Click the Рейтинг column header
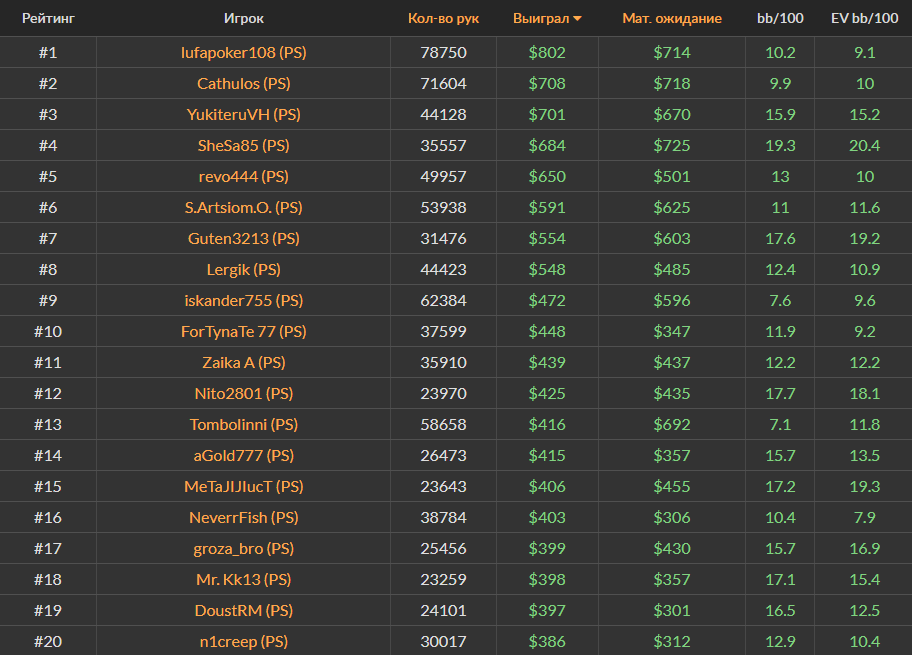 point(48,18)
